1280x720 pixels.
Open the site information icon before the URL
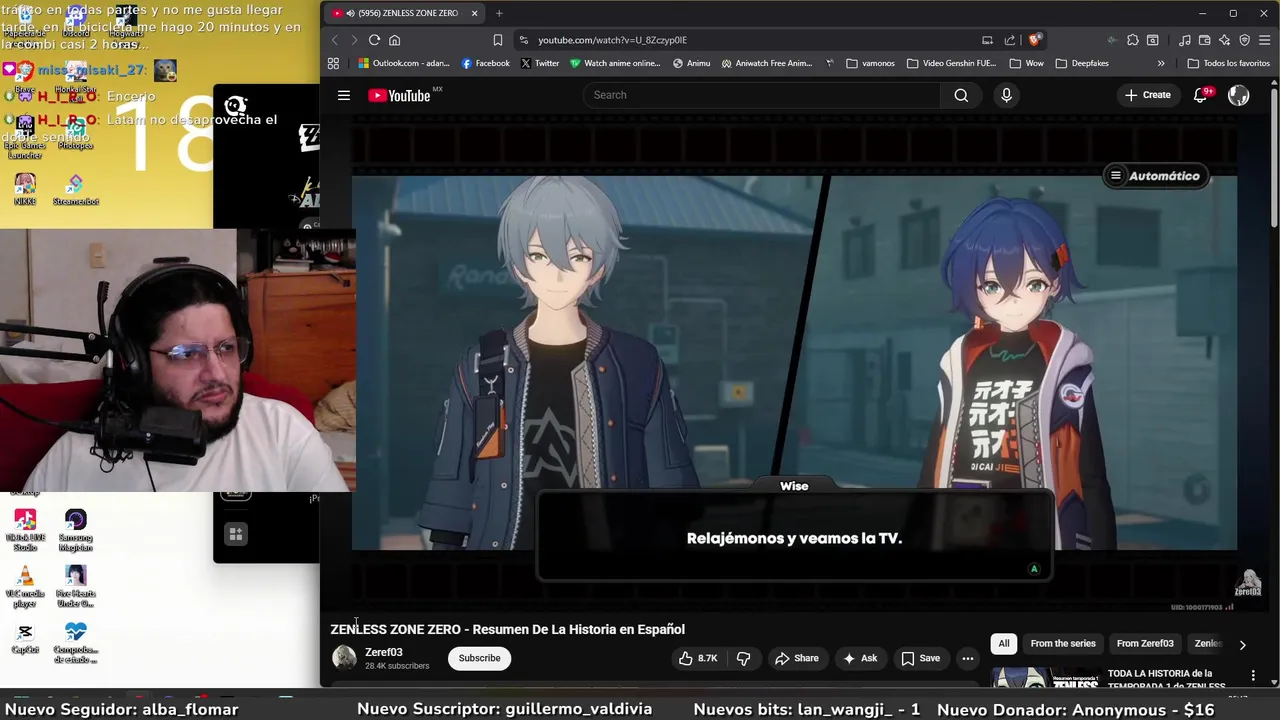523,40
